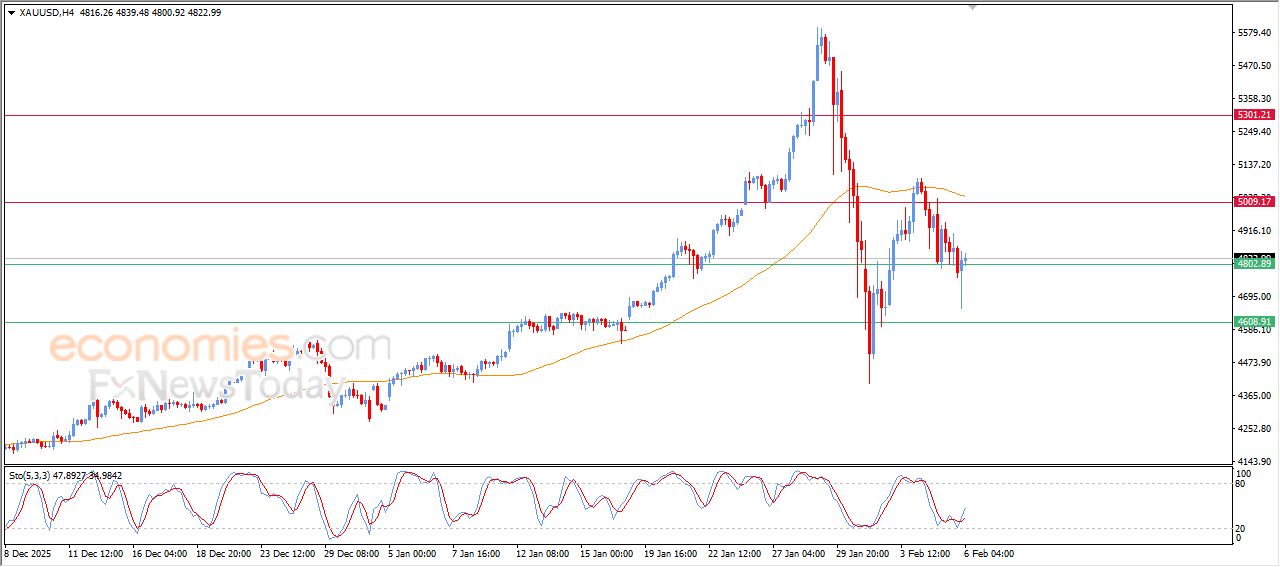Click the 15 Jan 00:00 time label

pyautogui.click(x=607, y=553)
